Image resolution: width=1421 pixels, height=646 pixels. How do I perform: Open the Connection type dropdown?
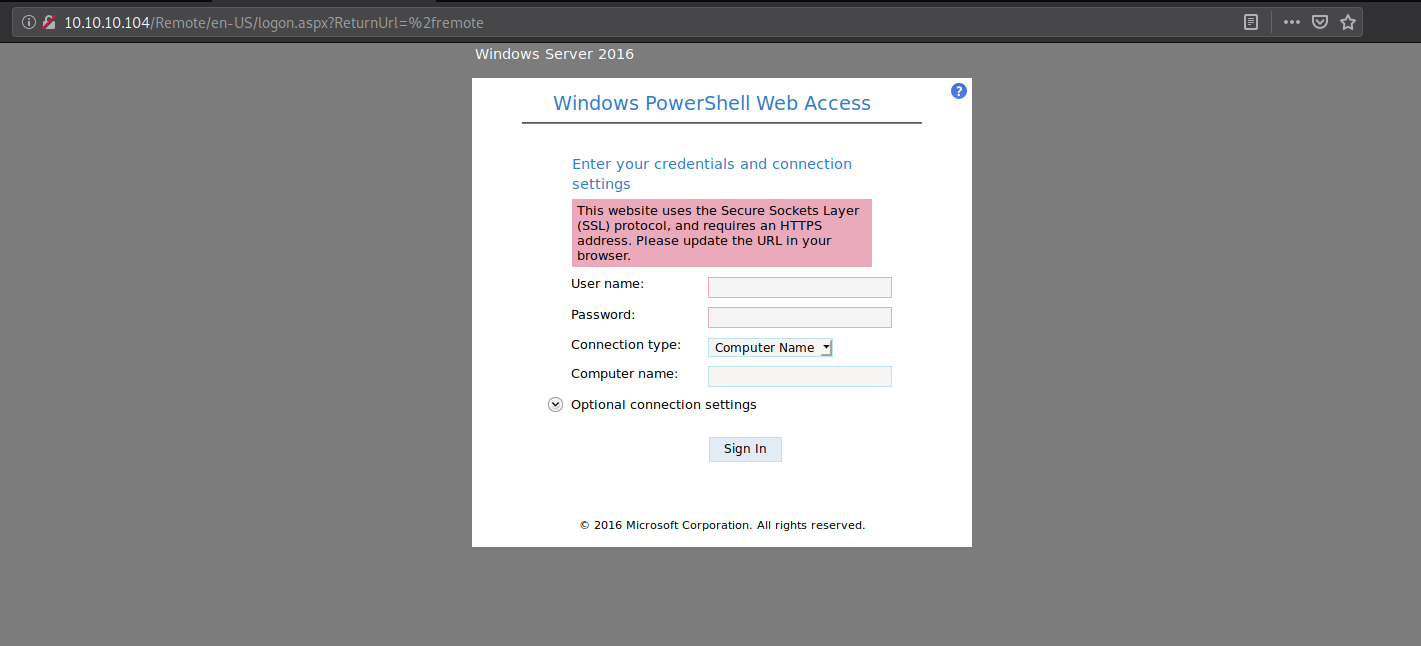tap(770, 348)
